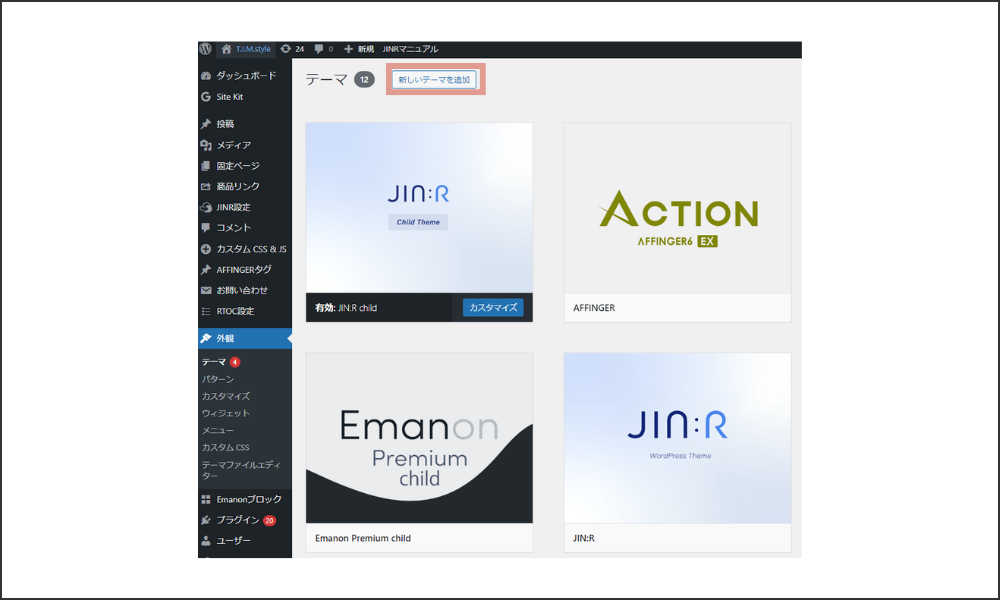Open the メニュー submenu item
Screen dimensions: 1000x600
217,431
